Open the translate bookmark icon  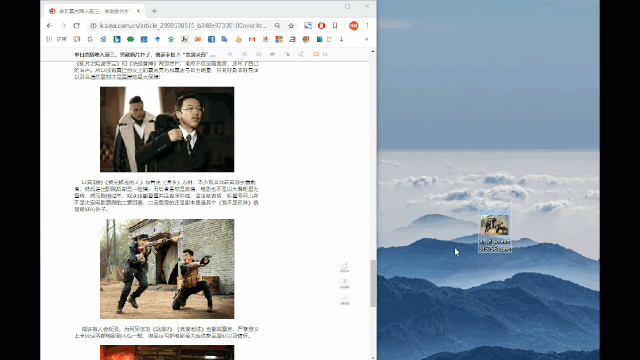point(224,39)
